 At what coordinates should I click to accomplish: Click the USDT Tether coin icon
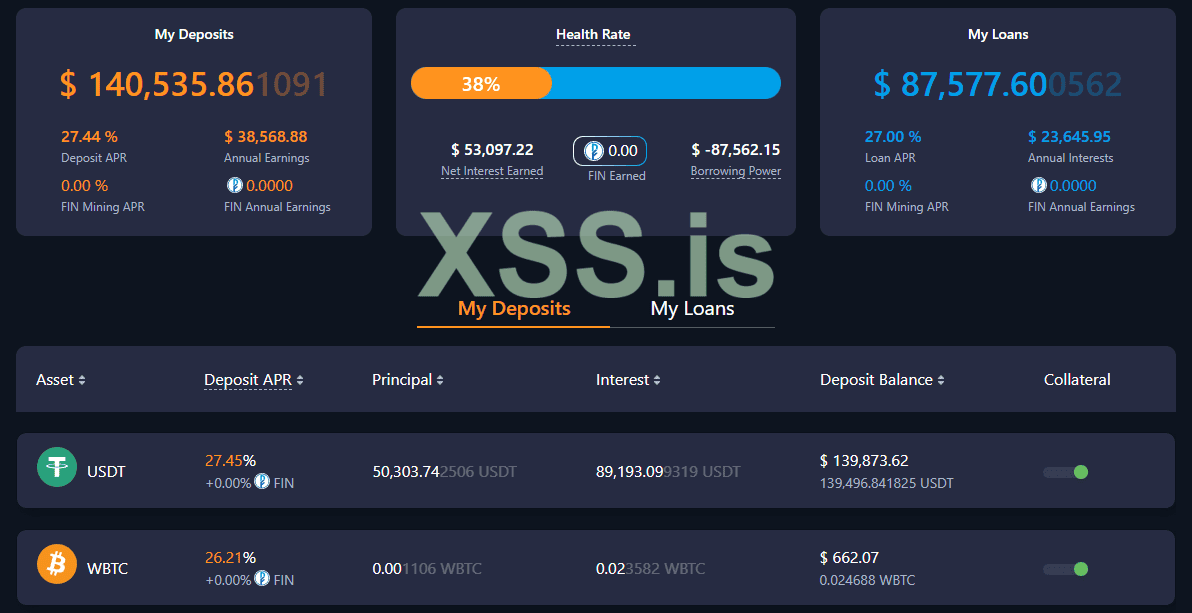(x=57, y=467)
